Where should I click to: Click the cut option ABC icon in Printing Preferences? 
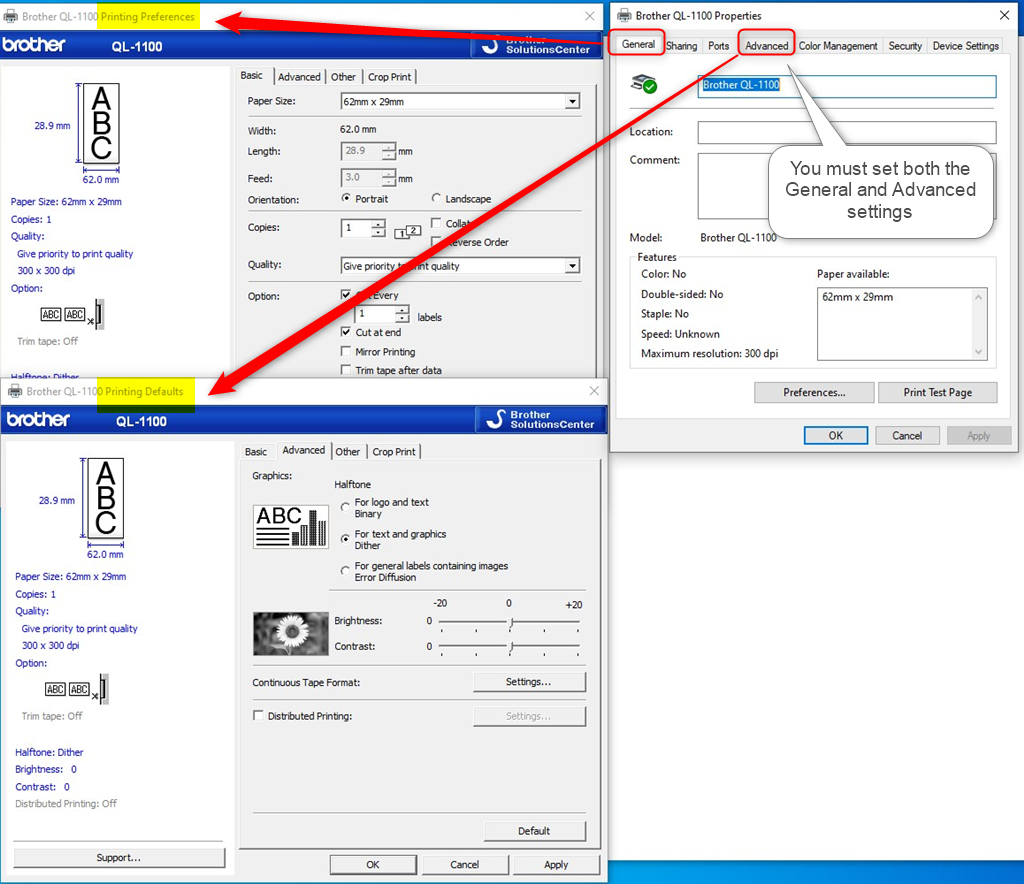[72, 315]
